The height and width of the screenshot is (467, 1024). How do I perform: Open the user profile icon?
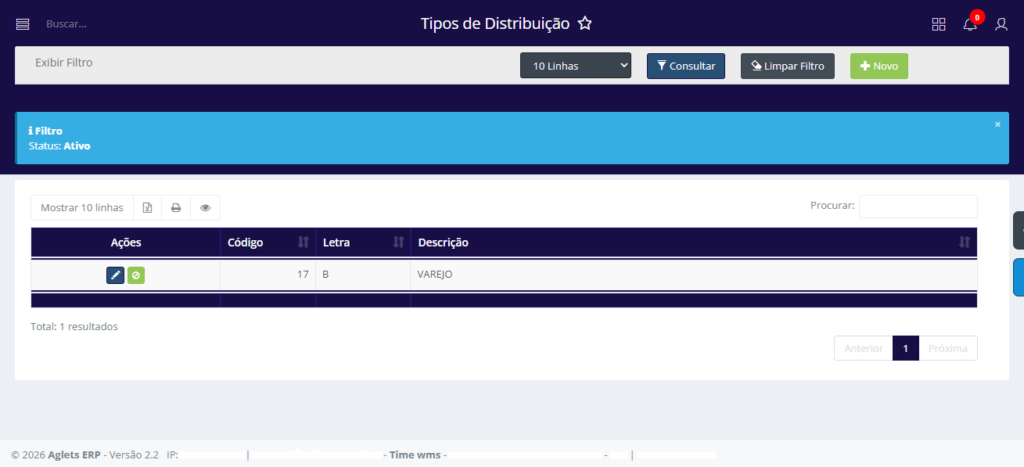[x=1001, y=24]
